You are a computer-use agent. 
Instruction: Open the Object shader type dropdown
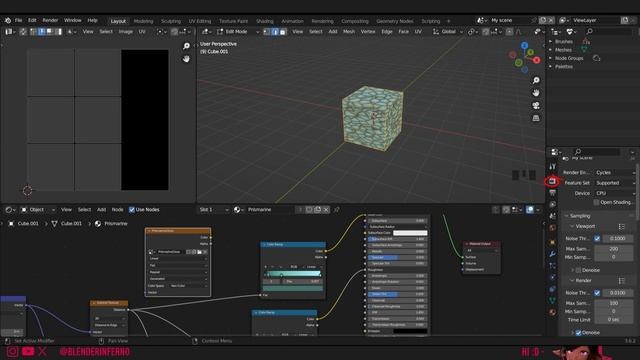(38, 209)
